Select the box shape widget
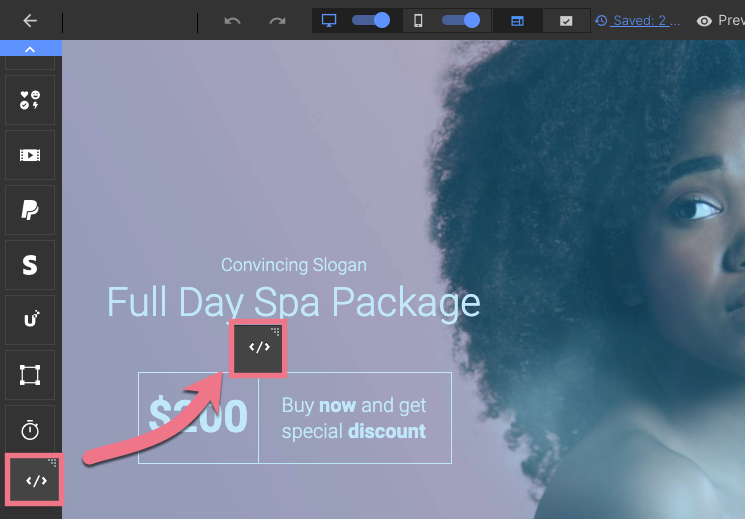This screenshot has width=745, height=519. 30,375
